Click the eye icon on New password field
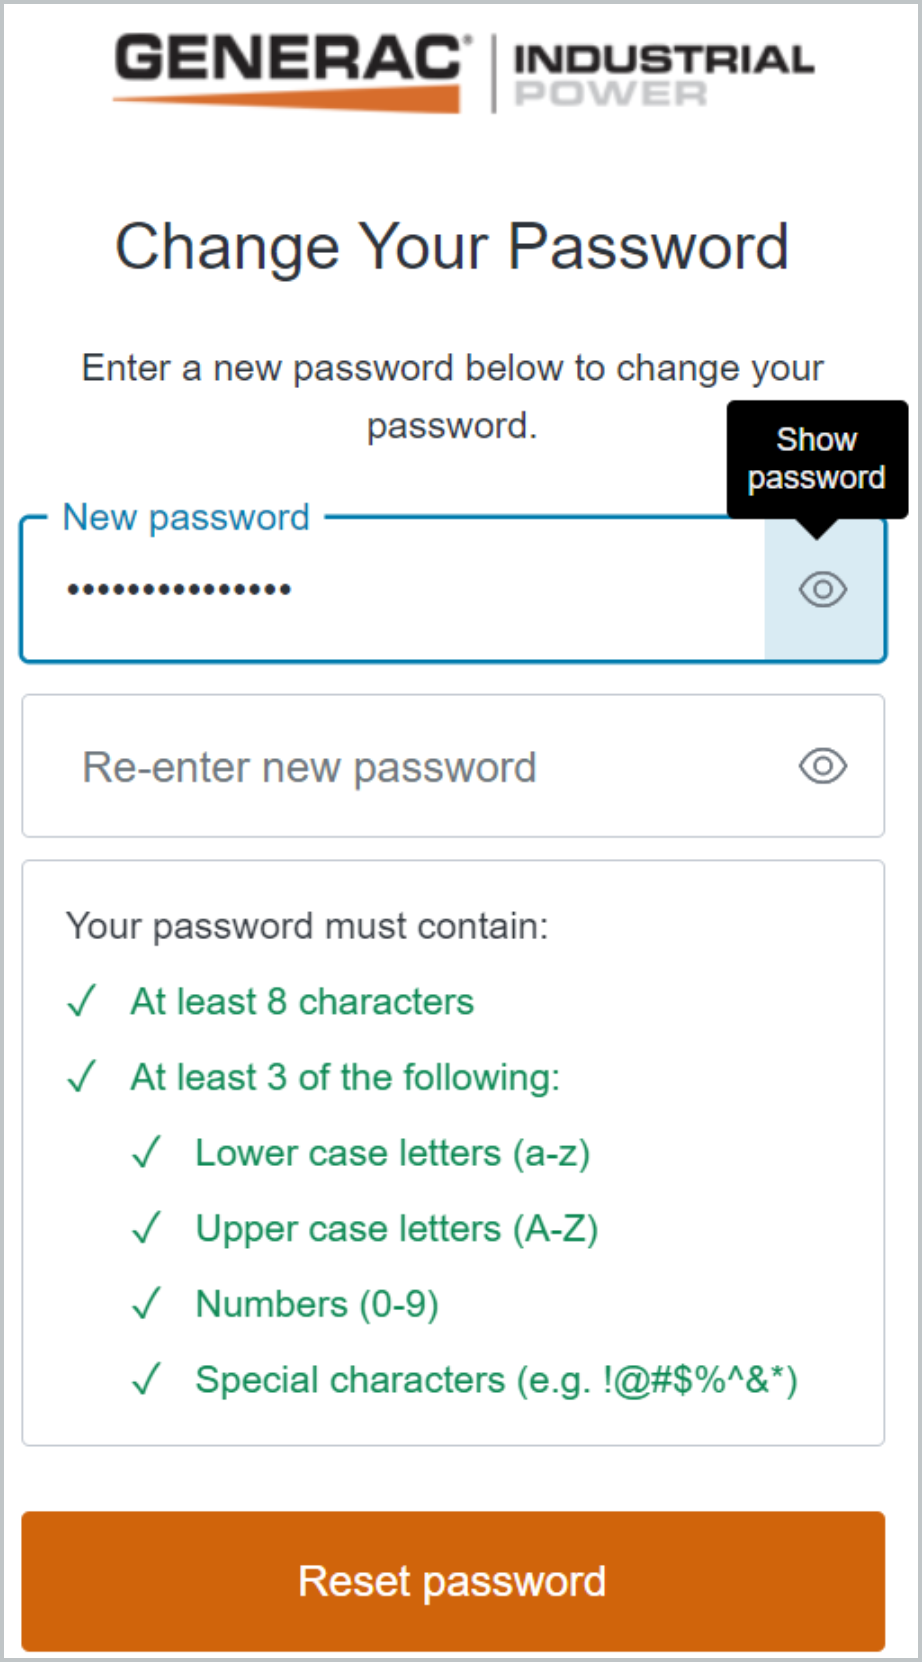922x1662 pixels. pos(821,590)
